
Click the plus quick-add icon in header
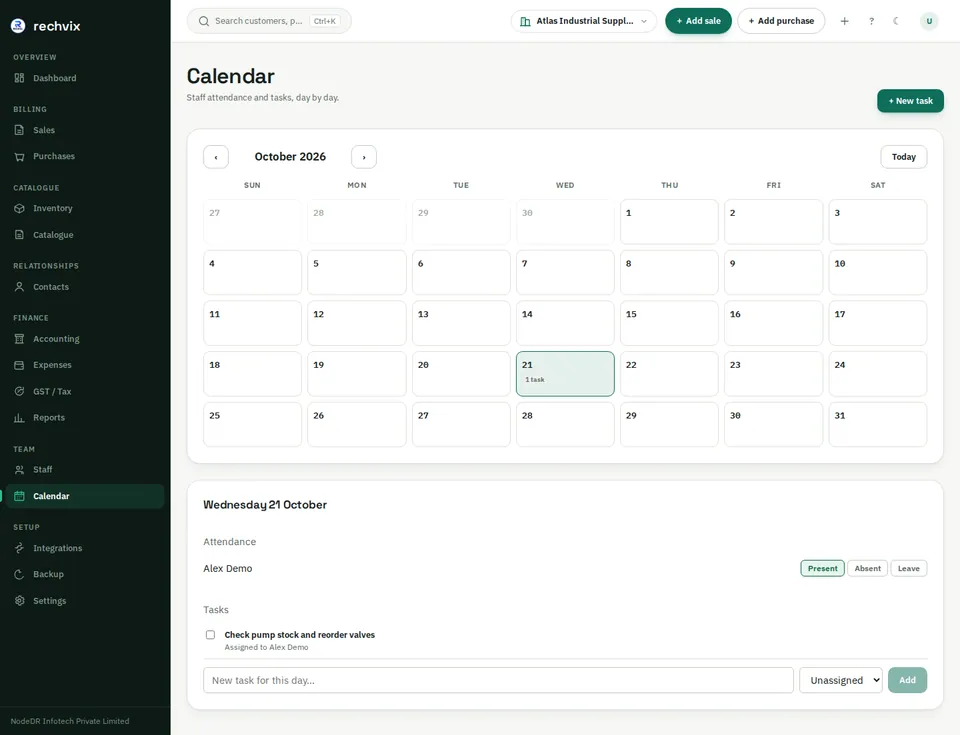click(x=844, y=21)
